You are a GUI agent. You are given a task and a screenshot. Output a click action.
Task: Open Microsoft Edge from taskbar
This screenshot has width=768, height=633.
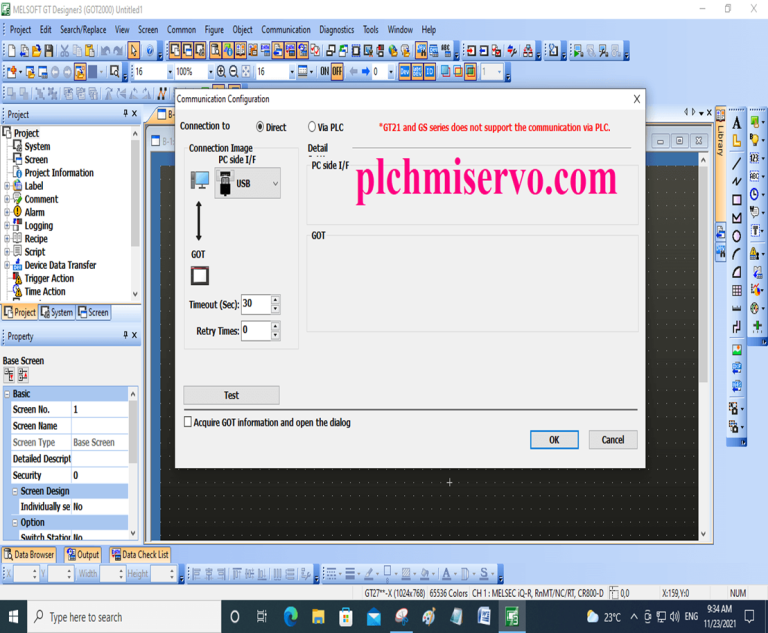(291, 617)
